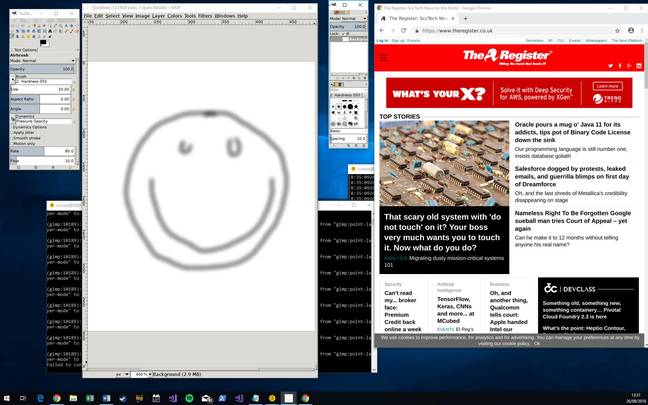
Task: Click the Aspect Ratio slider
Action: pyautogui.click(x=41, y=99)
